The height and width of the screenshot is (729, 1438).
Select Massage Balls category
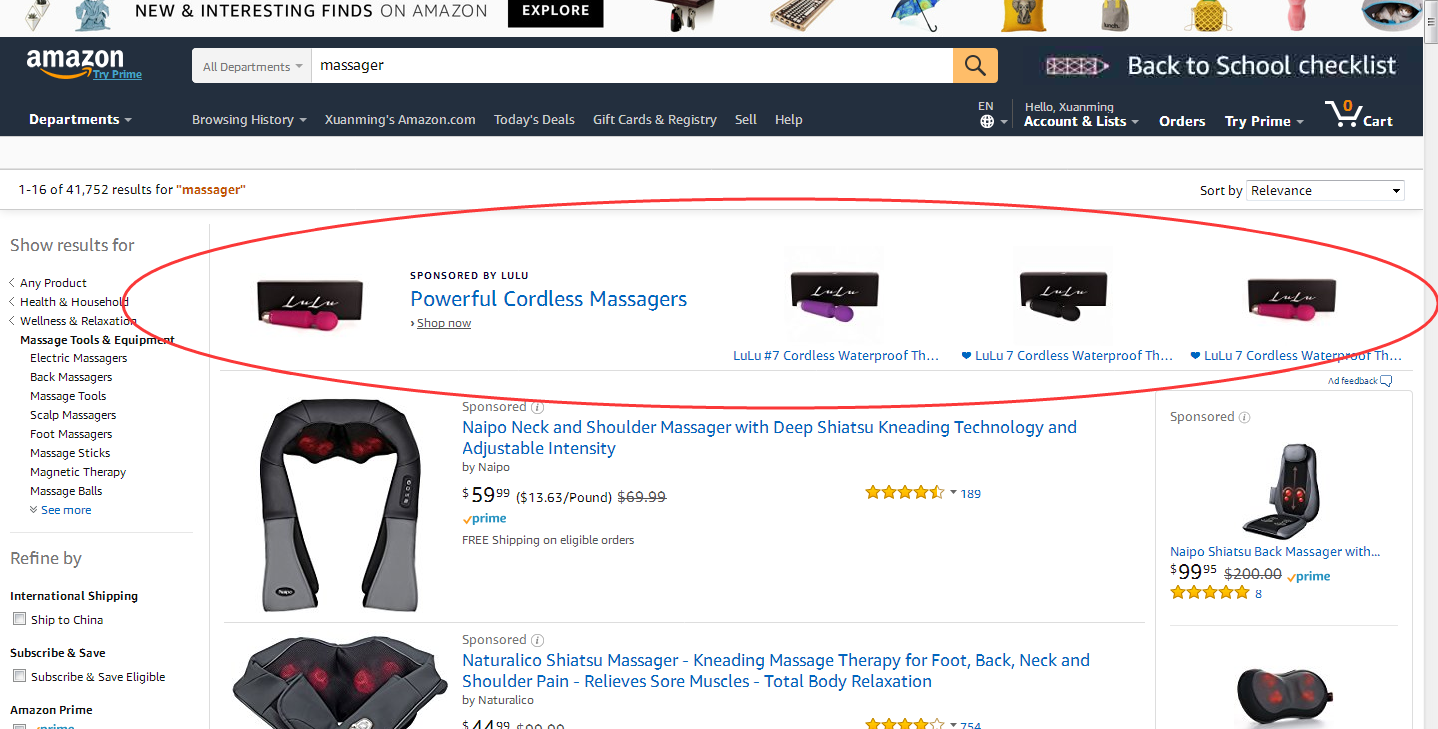[x=66, y=491]
